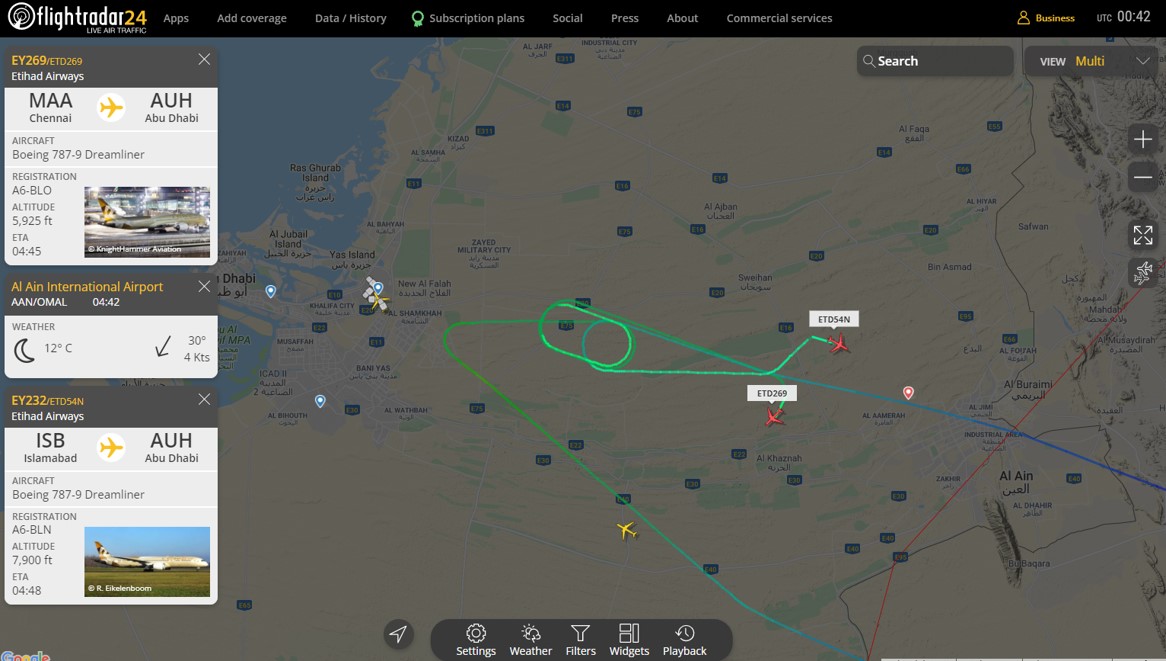The image size is (1166, 661).
Task: Select the ETD54N aircraft on map
Action: [x=839, y=344]
